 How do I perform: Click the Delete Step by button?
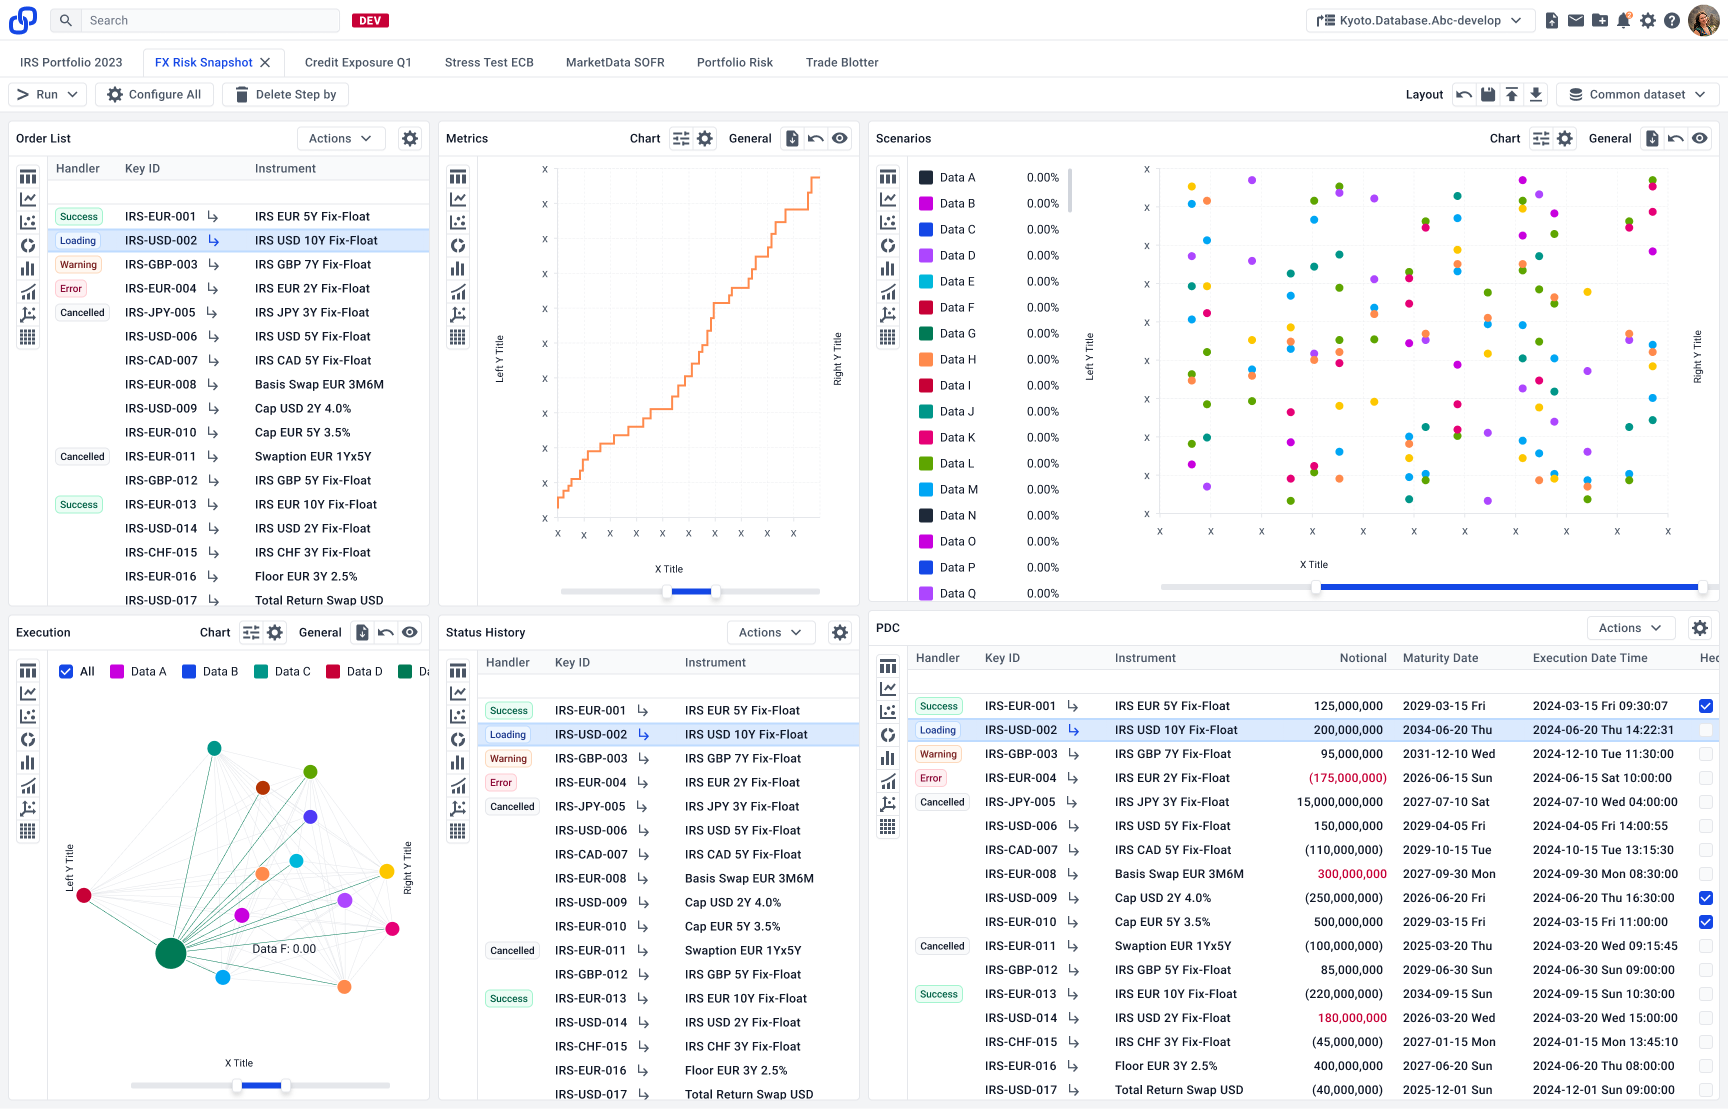pos(286,94)
